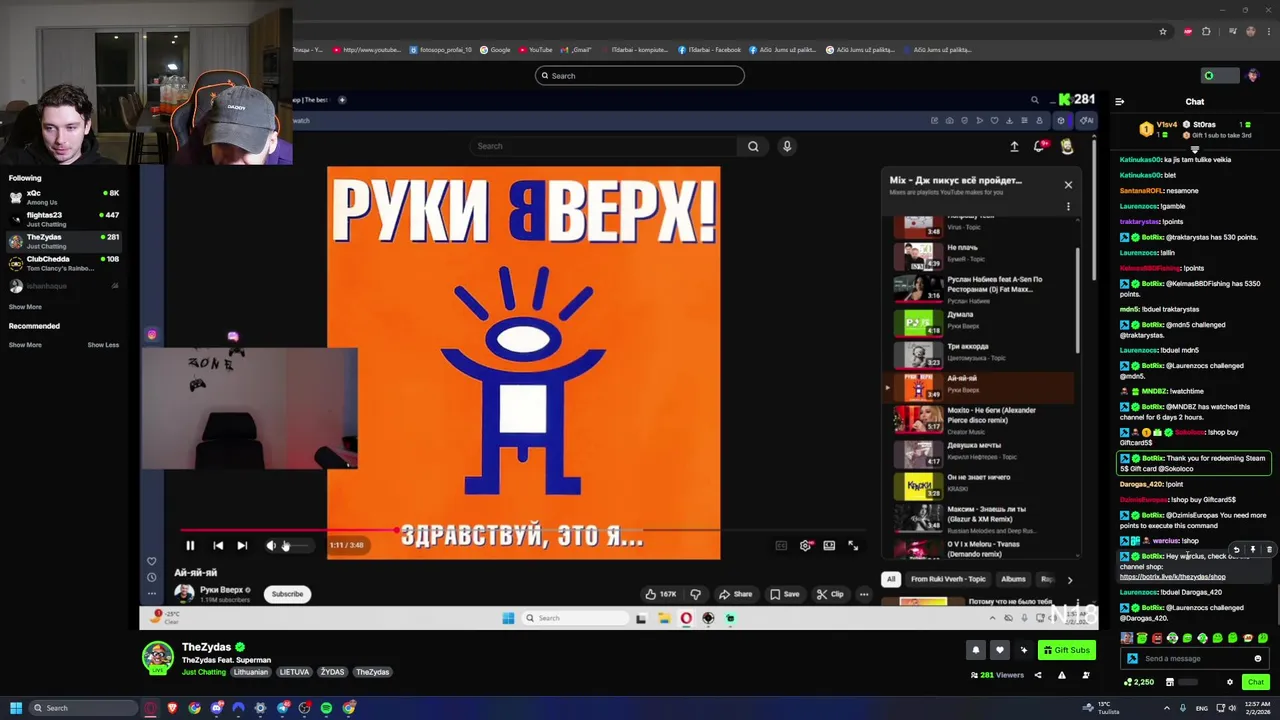The width and height of the screenshot is (1280, 720).
Task: Open the botrix.live shop link in chat
Action: (x=1172, y=577)
